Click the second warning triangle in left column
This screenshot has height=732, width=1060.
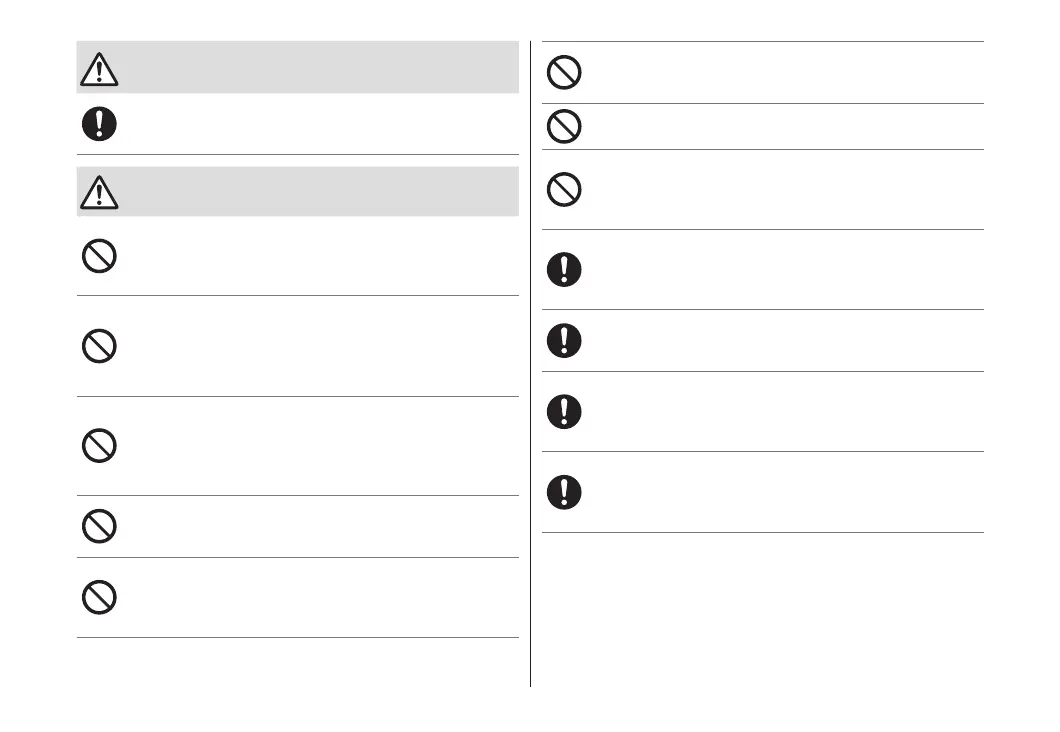pyautogui.click(x=99, y=192)
